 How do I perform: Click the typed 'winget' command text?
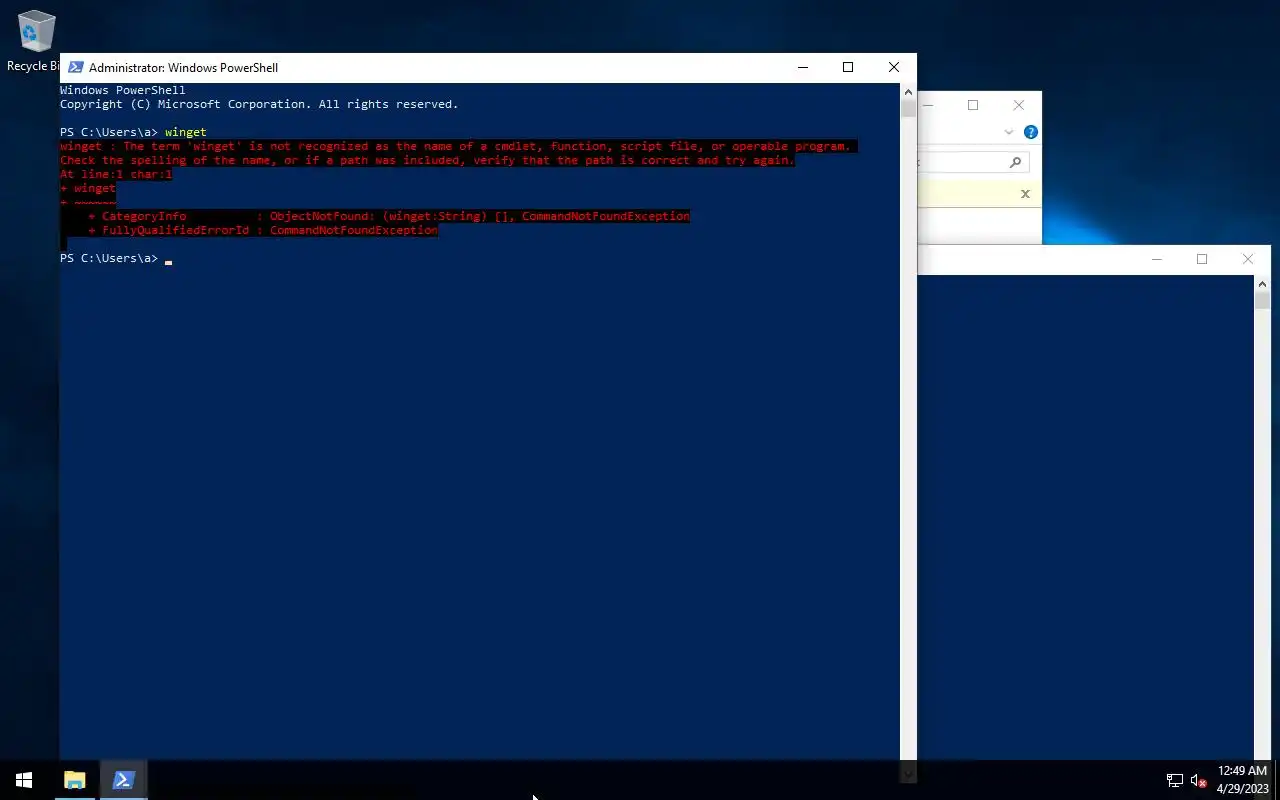(186, 132)
